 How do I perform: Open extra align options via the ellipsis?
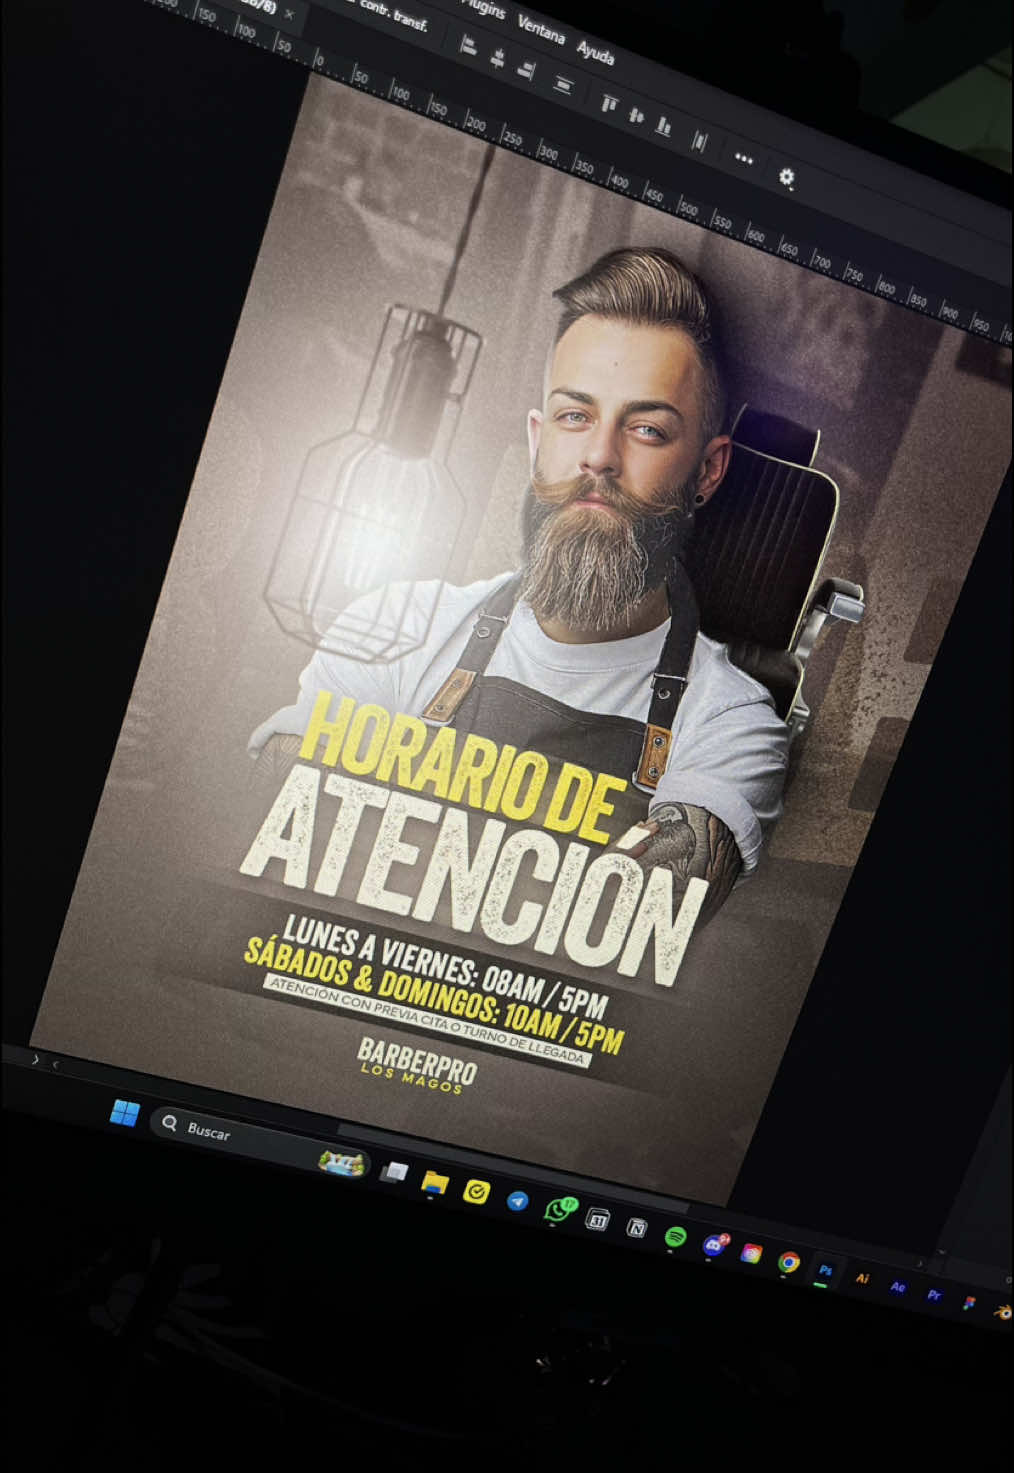click(743, 160)
